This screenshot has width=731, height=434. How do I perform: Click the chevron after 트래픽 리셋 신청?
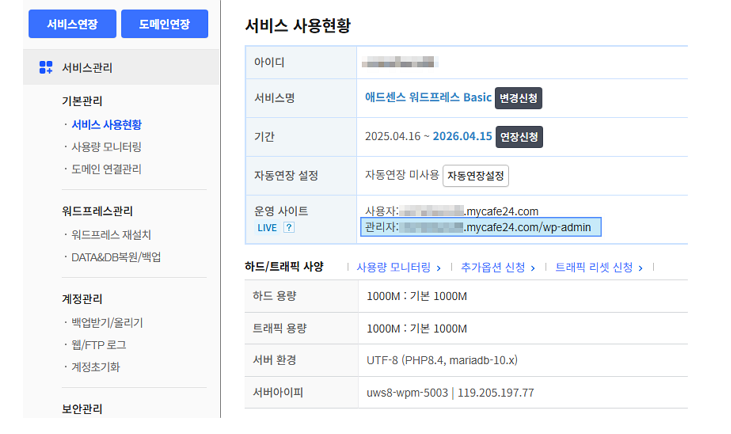tap(641, 268)
